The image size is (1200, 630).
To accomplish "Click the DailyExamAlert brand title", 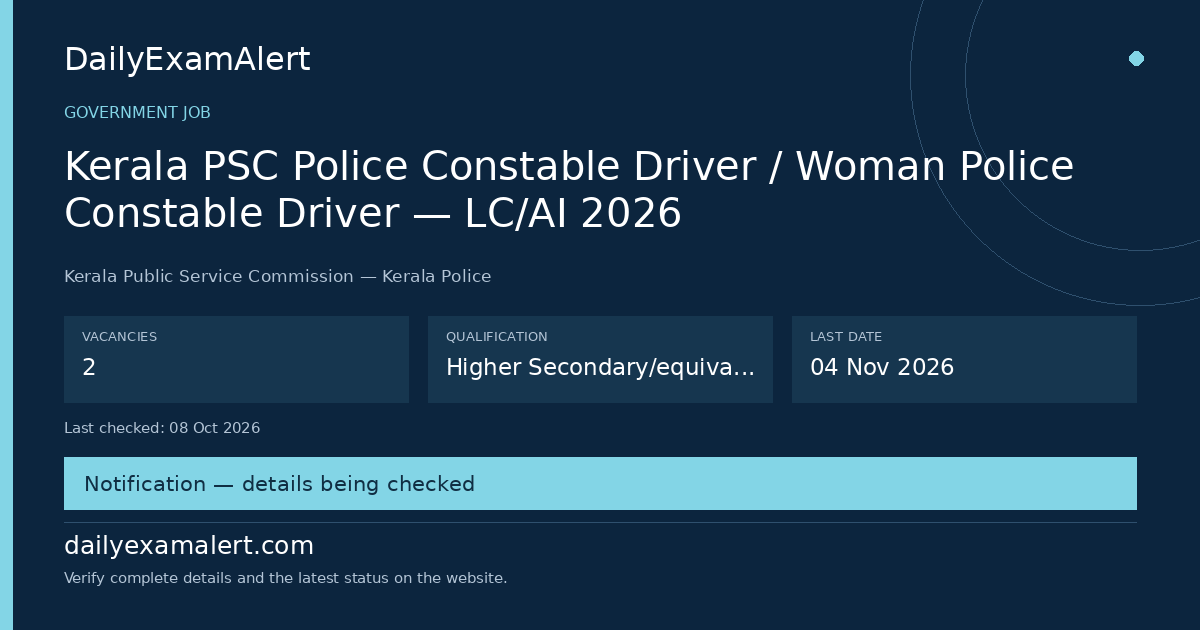I will 187,60.
